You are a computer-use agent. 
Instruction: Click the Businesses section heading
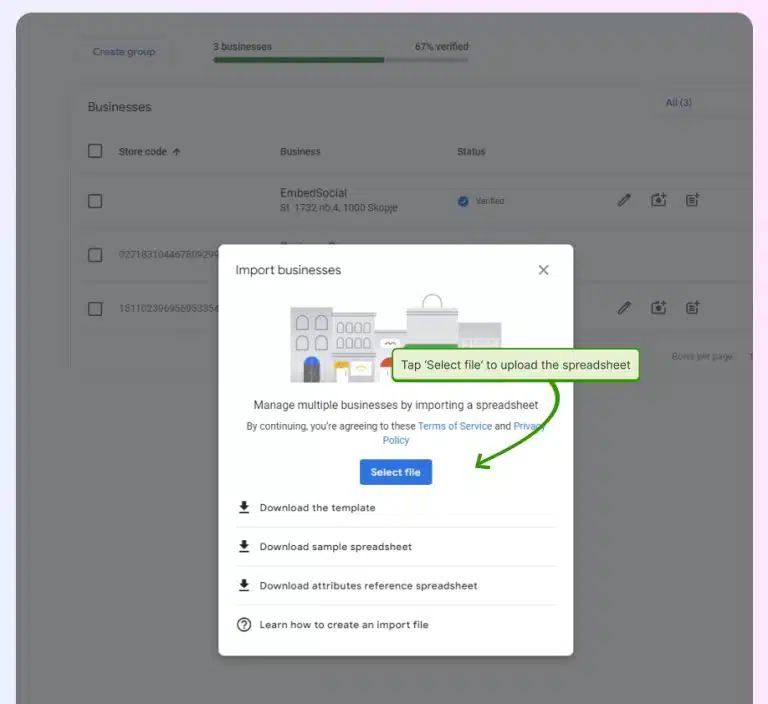(120, 107)
